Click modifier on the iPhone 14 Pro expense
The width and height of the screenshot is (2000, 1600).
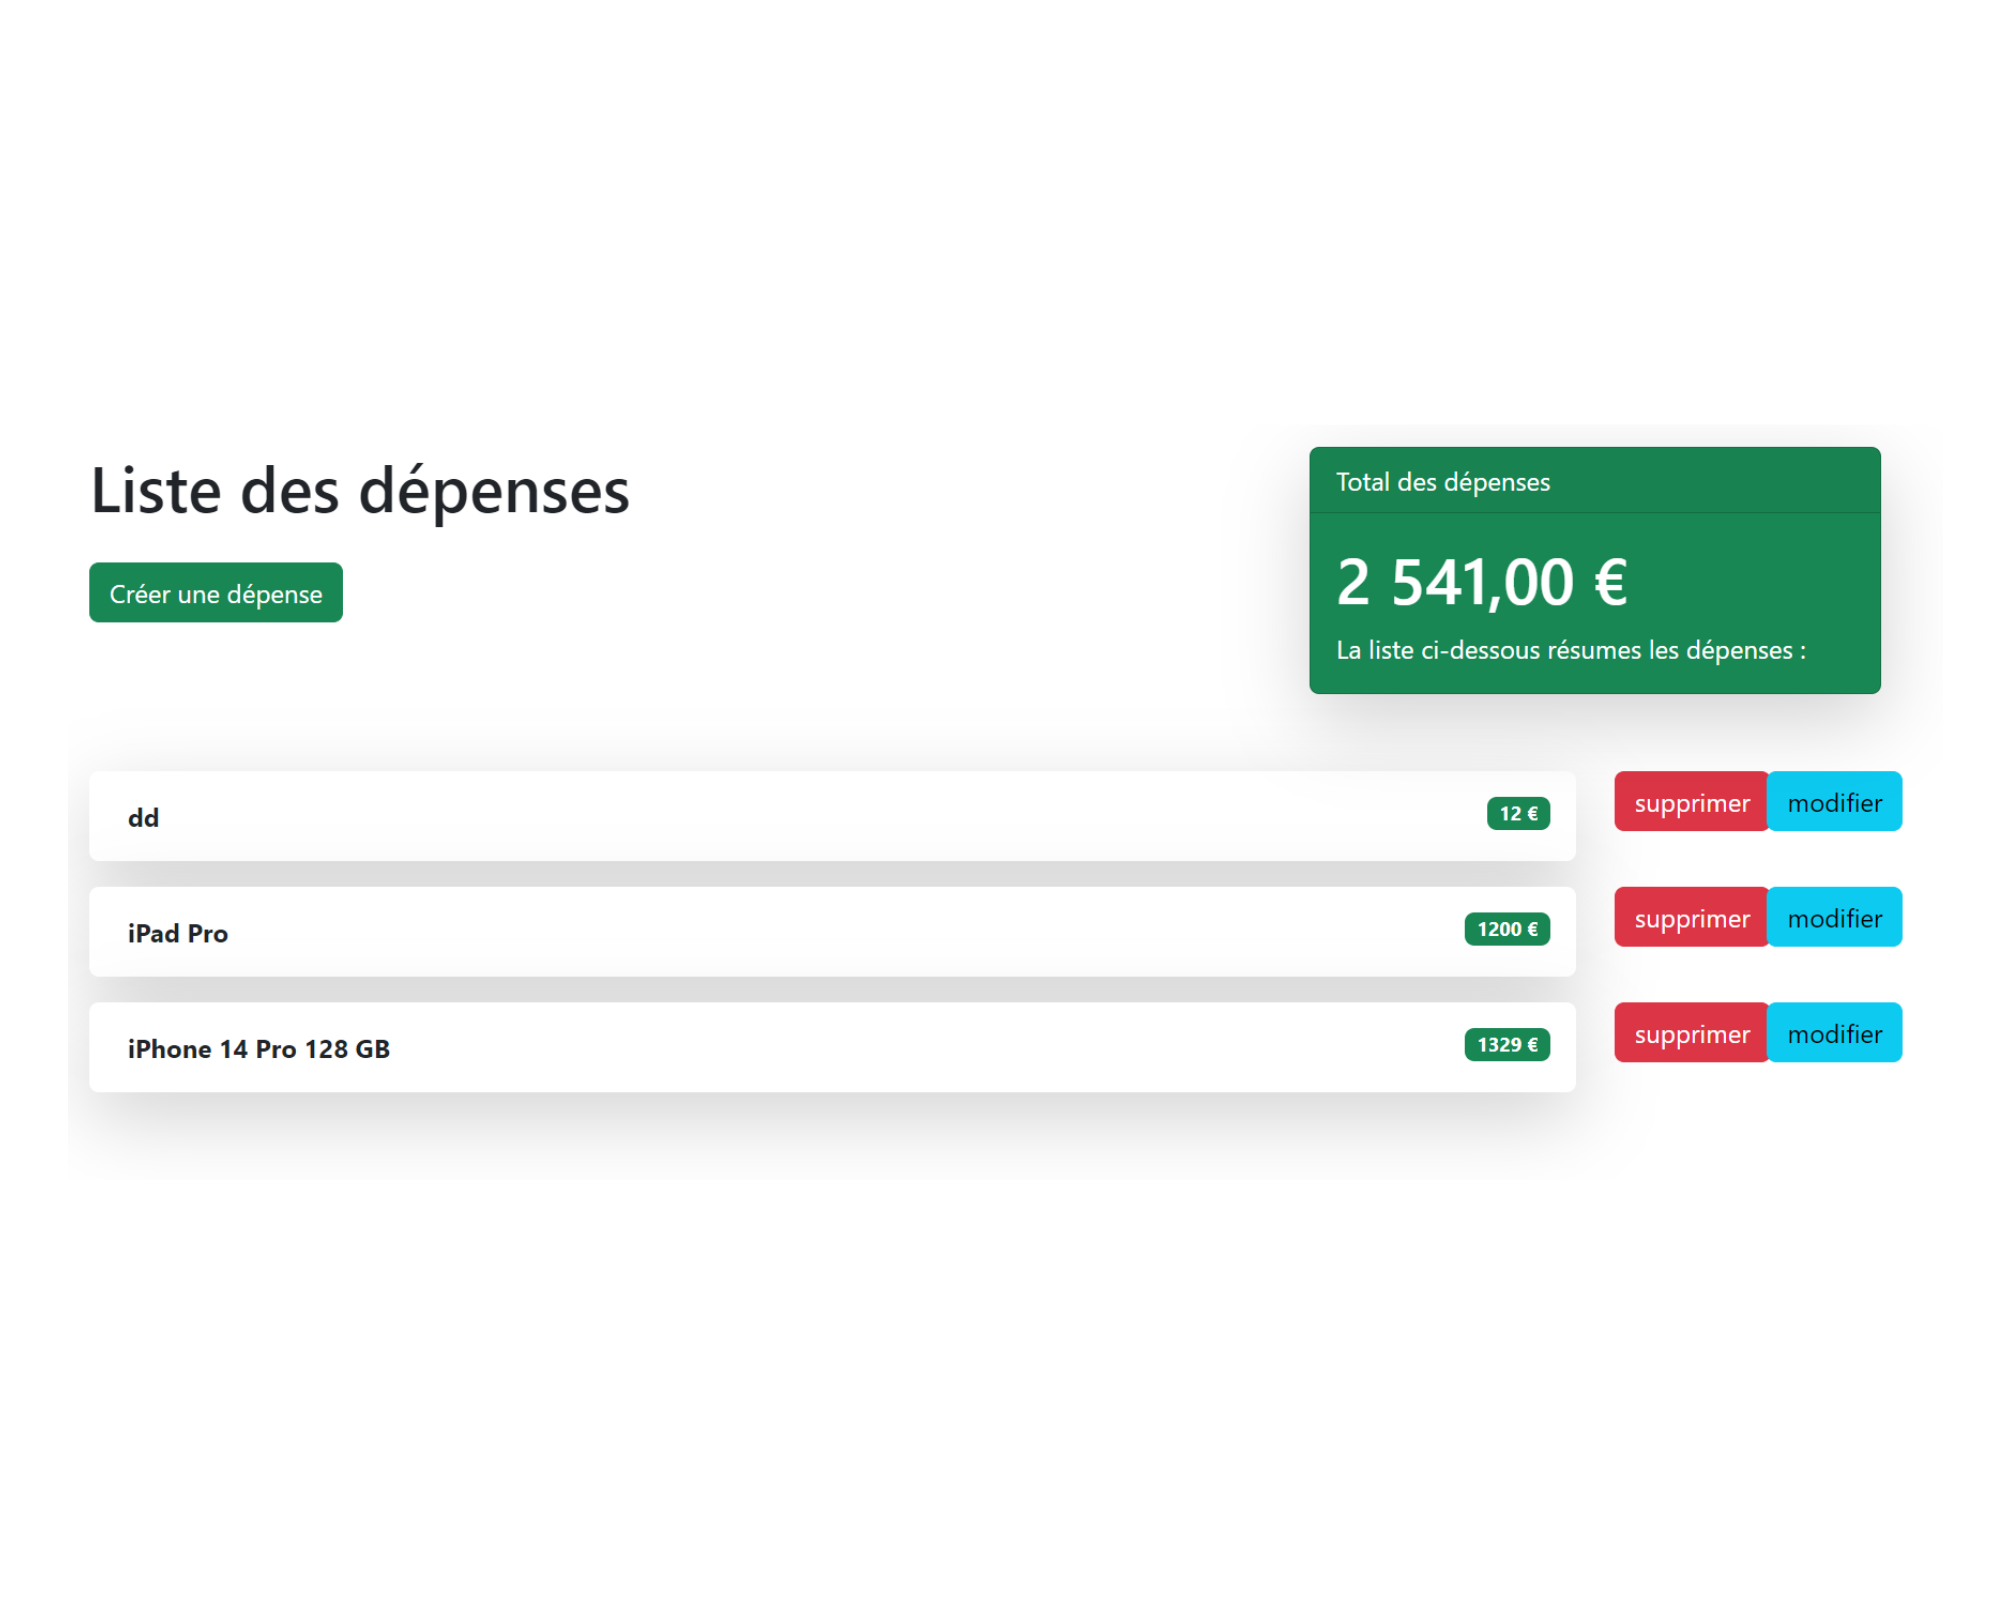[x=1835, y=1033]
